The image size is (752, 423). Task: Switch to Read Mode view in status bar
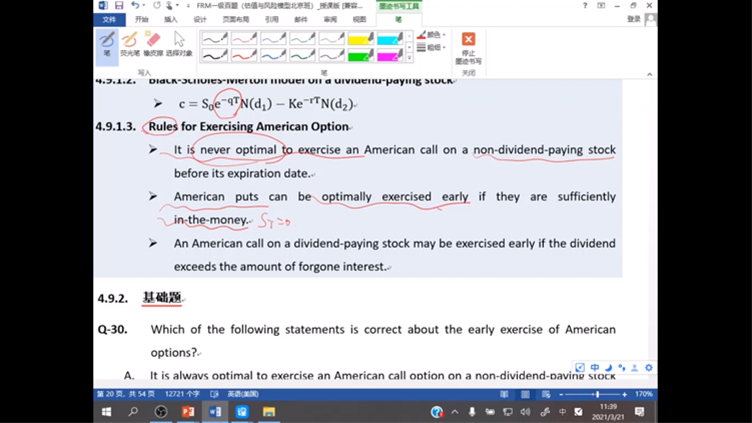click(504, 394)
